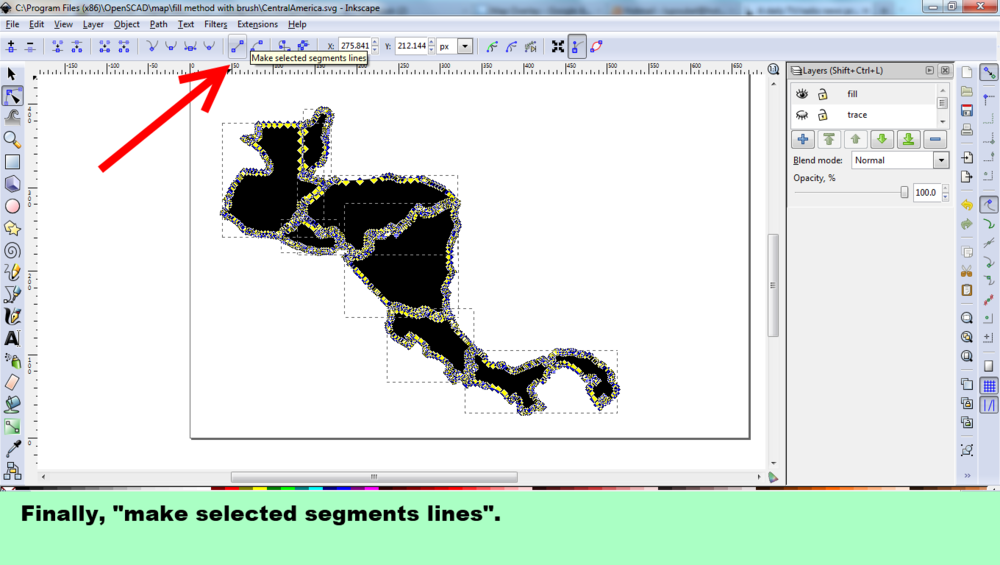
Task: Open the Blend mode dropdown
Action: pyautogui.click(x=900, y=160)
